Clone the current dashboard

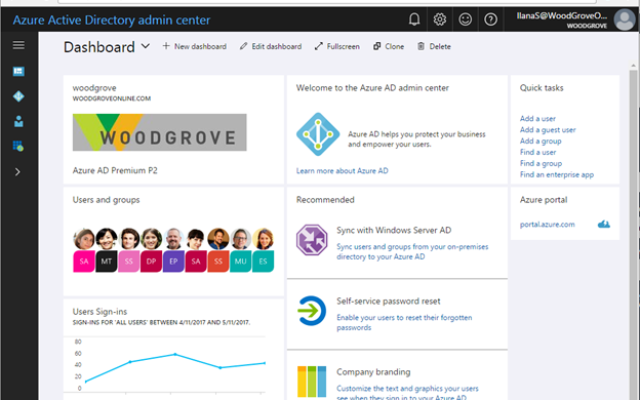point(389,47)
